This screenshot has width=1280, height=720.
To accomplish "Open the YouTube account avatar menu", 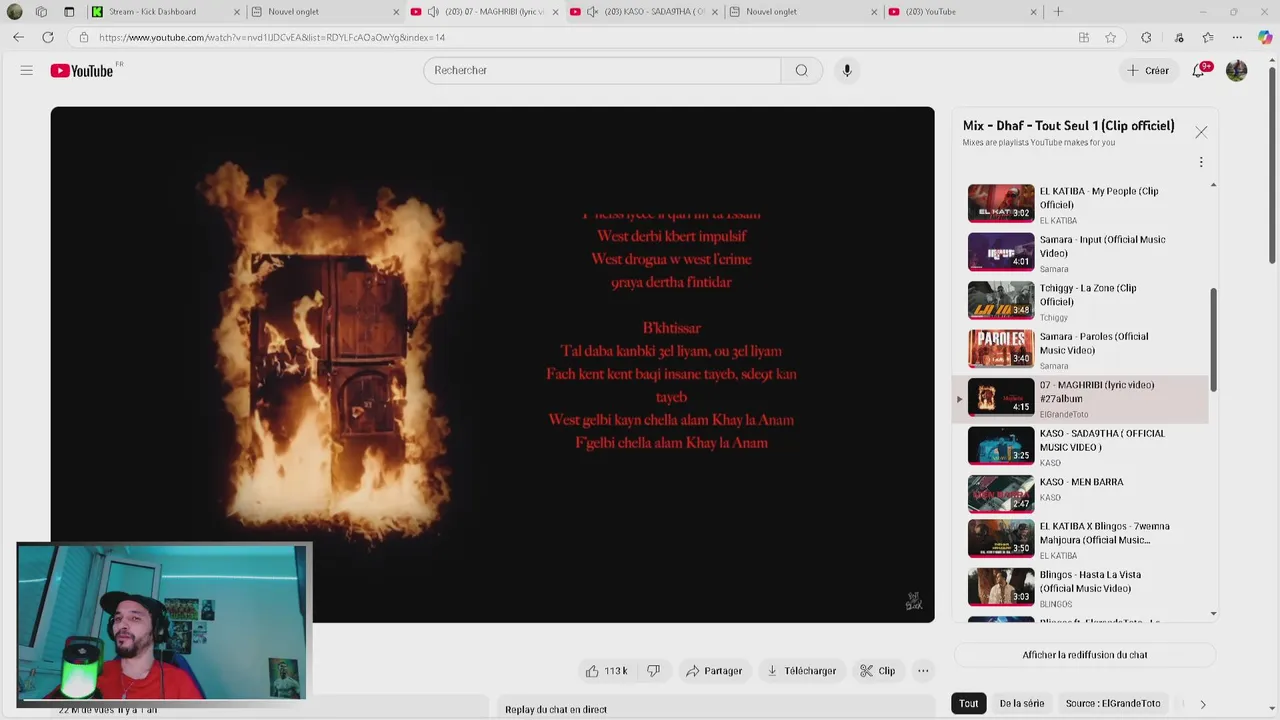I will [1237, 70].
